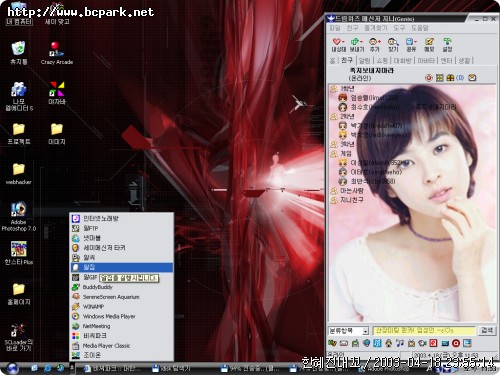The width and height of the screenshot is (500, 375).
Task: Click the music notes icon in Genie bottom bar
Action: [400, 343]
